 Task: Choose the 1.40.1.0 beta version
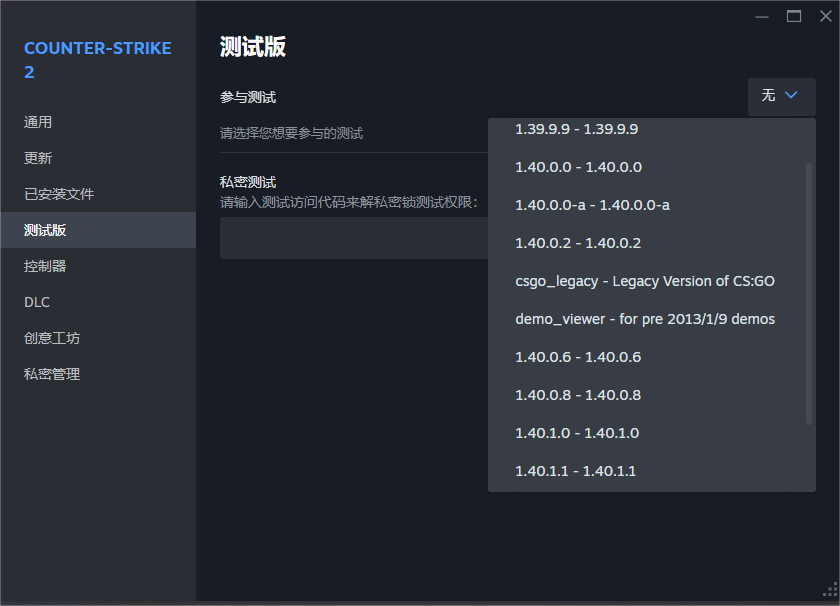pyautogui.click(x=577, y=433)
